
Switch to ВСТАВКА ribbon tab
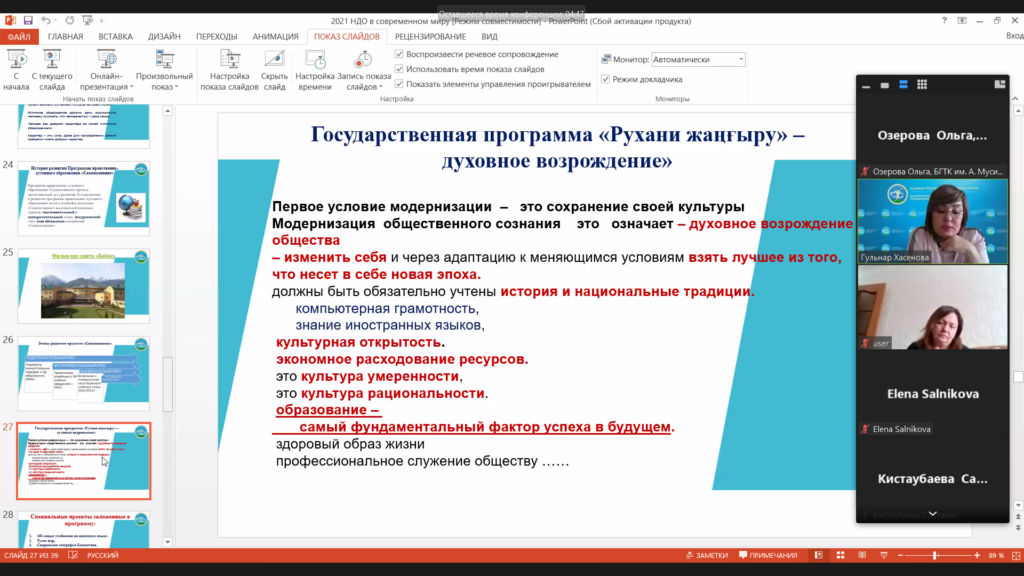116,37
